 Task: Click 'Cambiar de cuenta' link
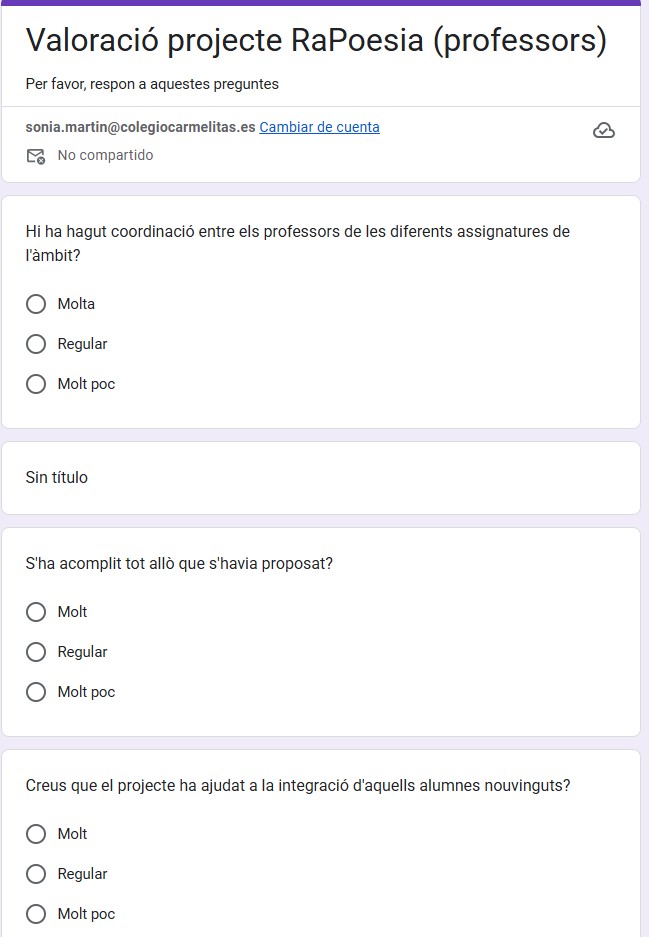pyautogui.click(x=319, y=127)
